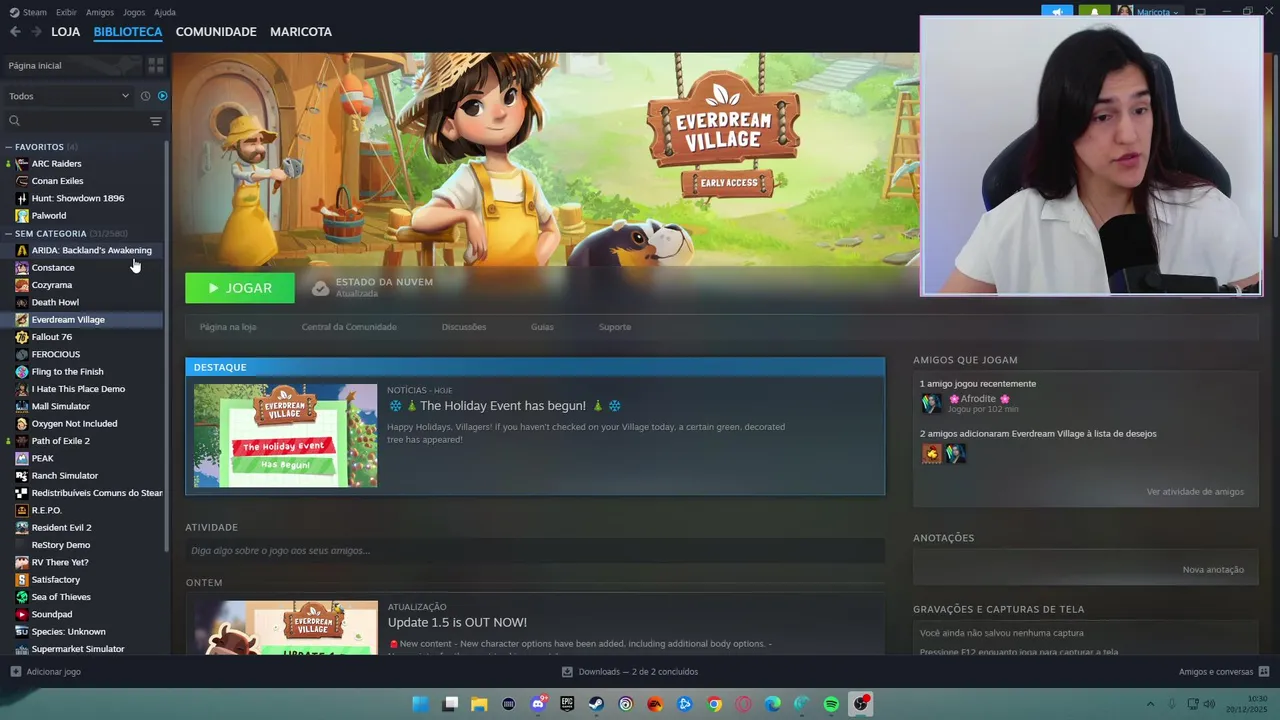Open Jogos menu
Screen dimensions: 1280x720
pyautogui.click(x=134, y=12)
